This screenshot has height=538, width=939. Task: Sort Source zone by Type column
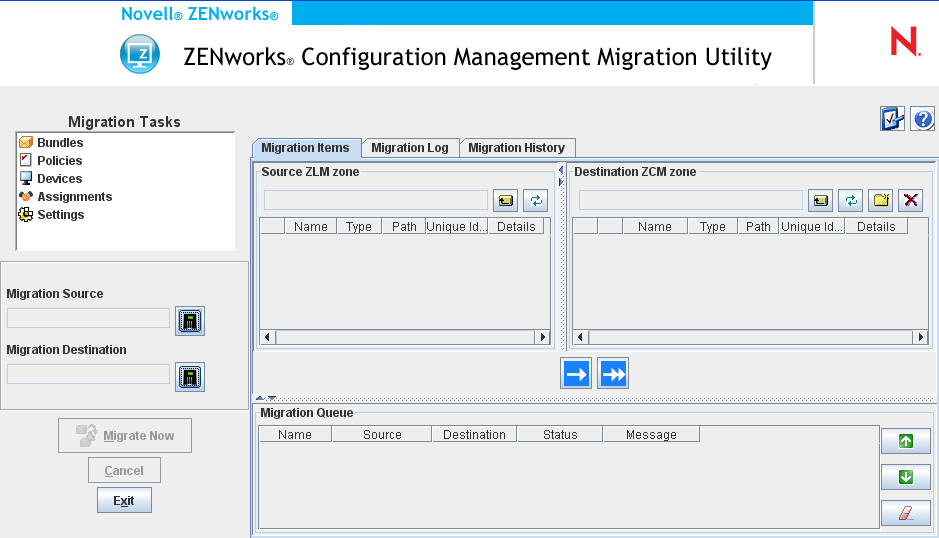click(x=359, y=226)
